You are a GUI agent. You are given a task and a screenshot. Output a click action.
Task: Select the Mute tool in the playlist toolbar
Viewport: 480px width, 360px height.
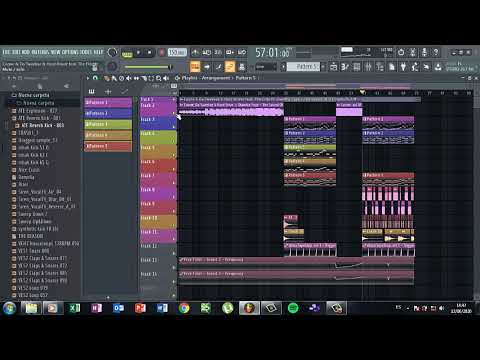click(129, 78)
